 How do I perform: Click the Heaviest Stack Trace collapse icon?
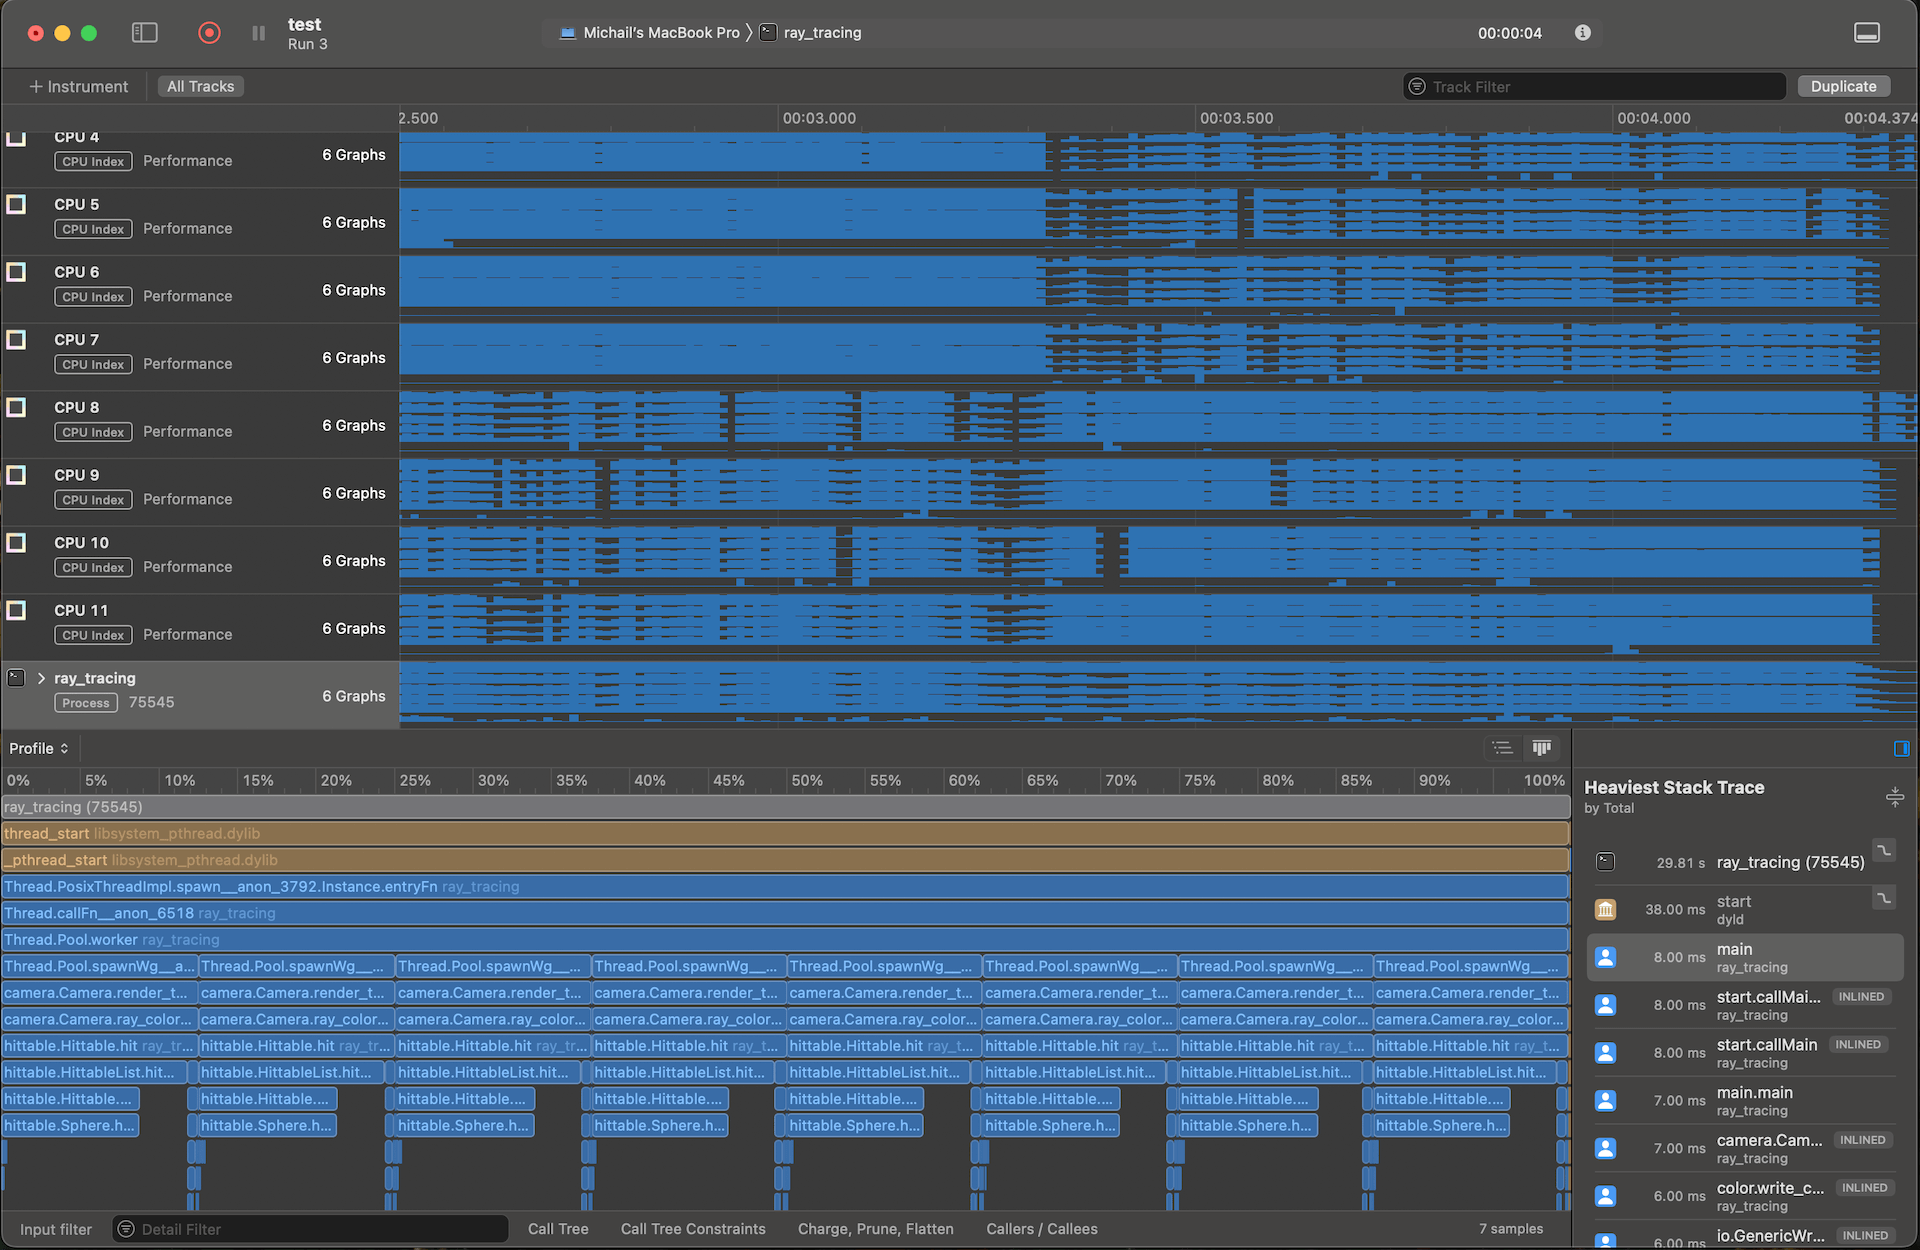[1894, 797]
